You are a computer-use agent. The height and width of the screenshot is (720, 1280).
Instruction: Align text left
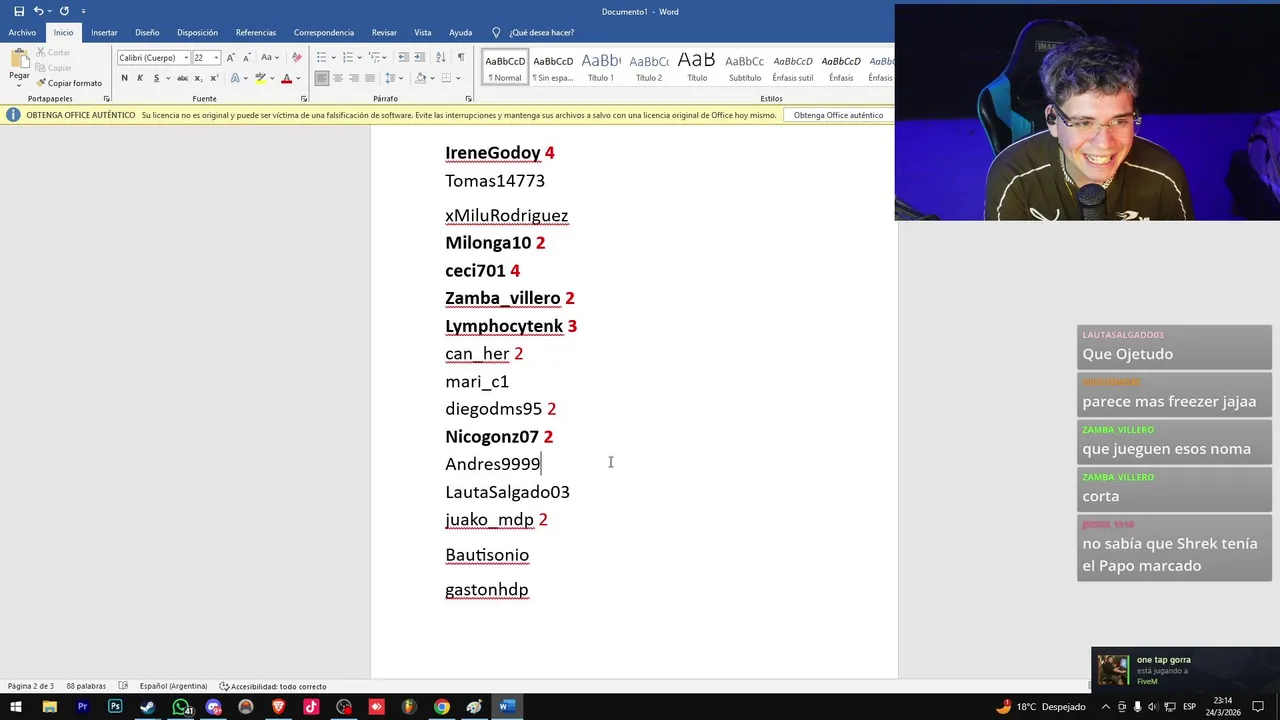click(322, 78)
